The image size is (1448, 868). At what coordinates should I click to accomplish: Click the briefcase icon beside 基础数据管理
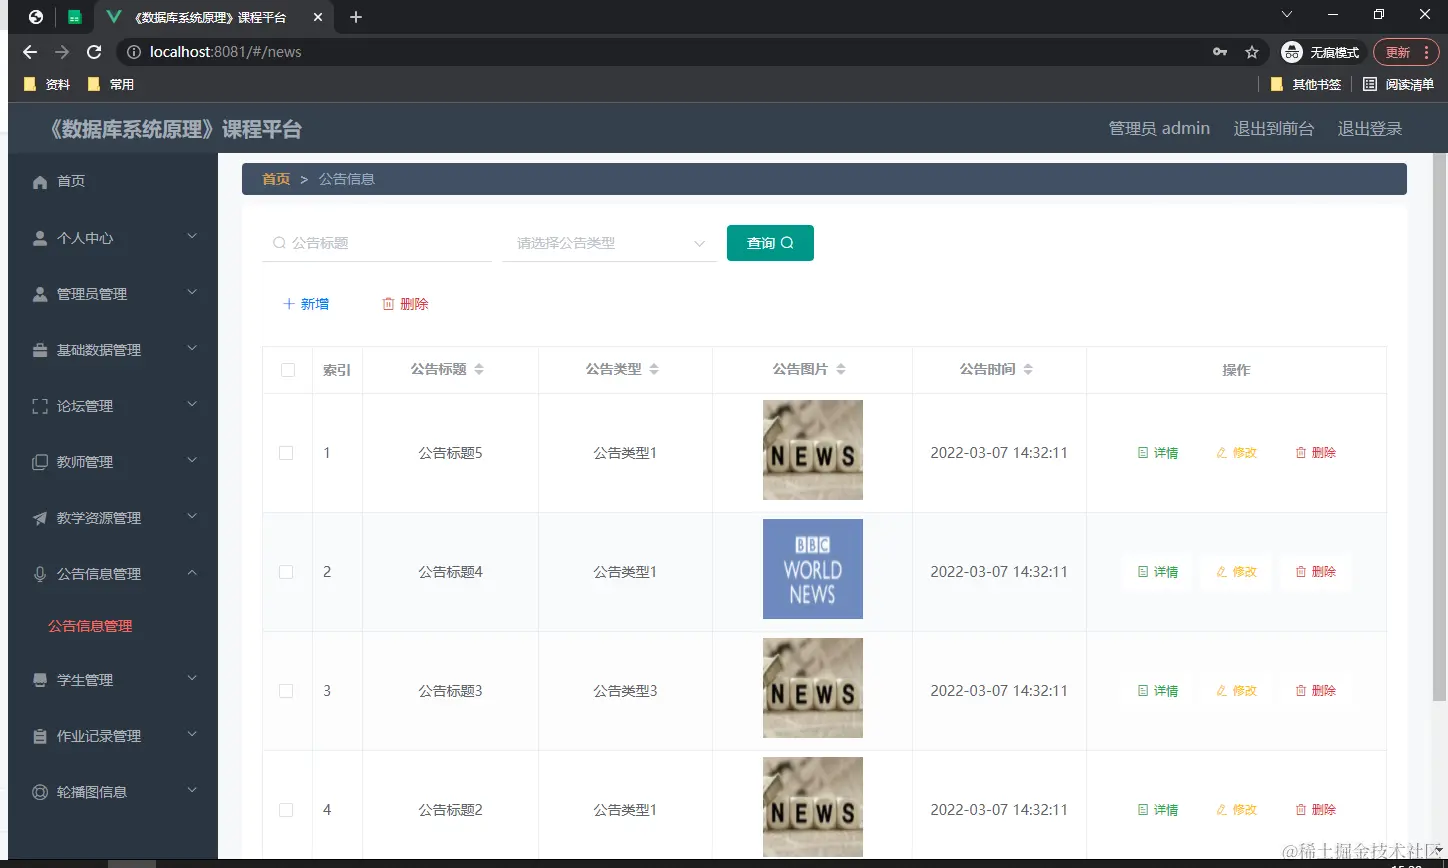click(40, 350)
